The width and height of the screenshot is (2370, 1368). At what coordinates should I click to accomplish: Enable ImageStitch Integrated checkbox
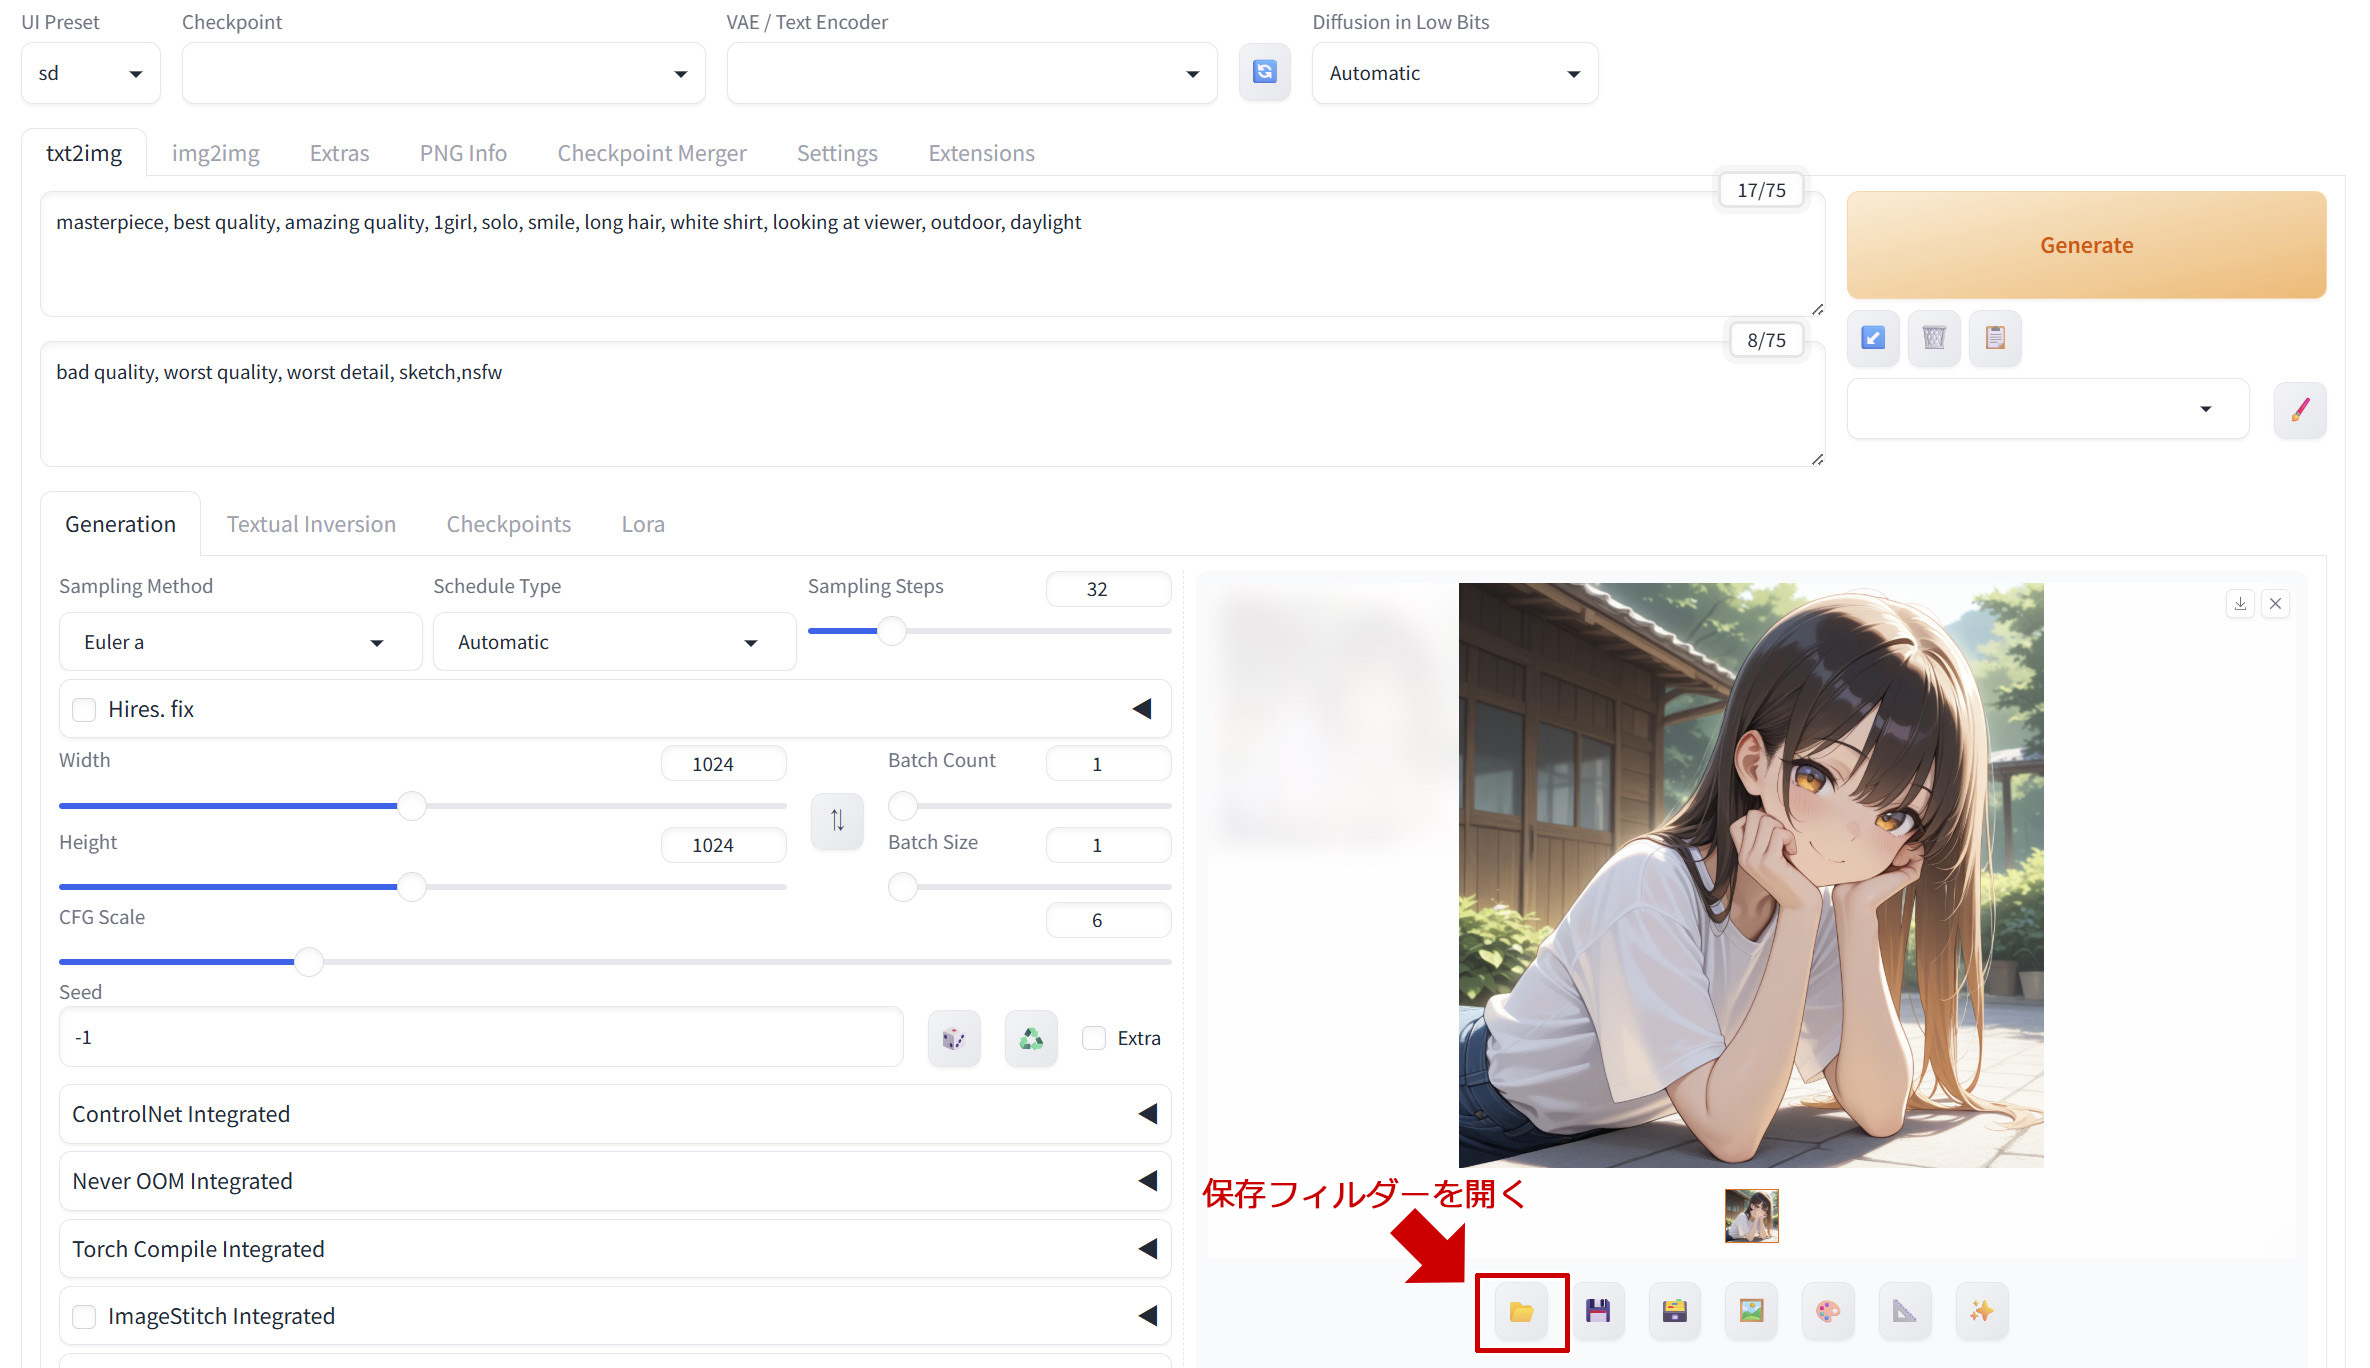click(x=85, y=1316)
